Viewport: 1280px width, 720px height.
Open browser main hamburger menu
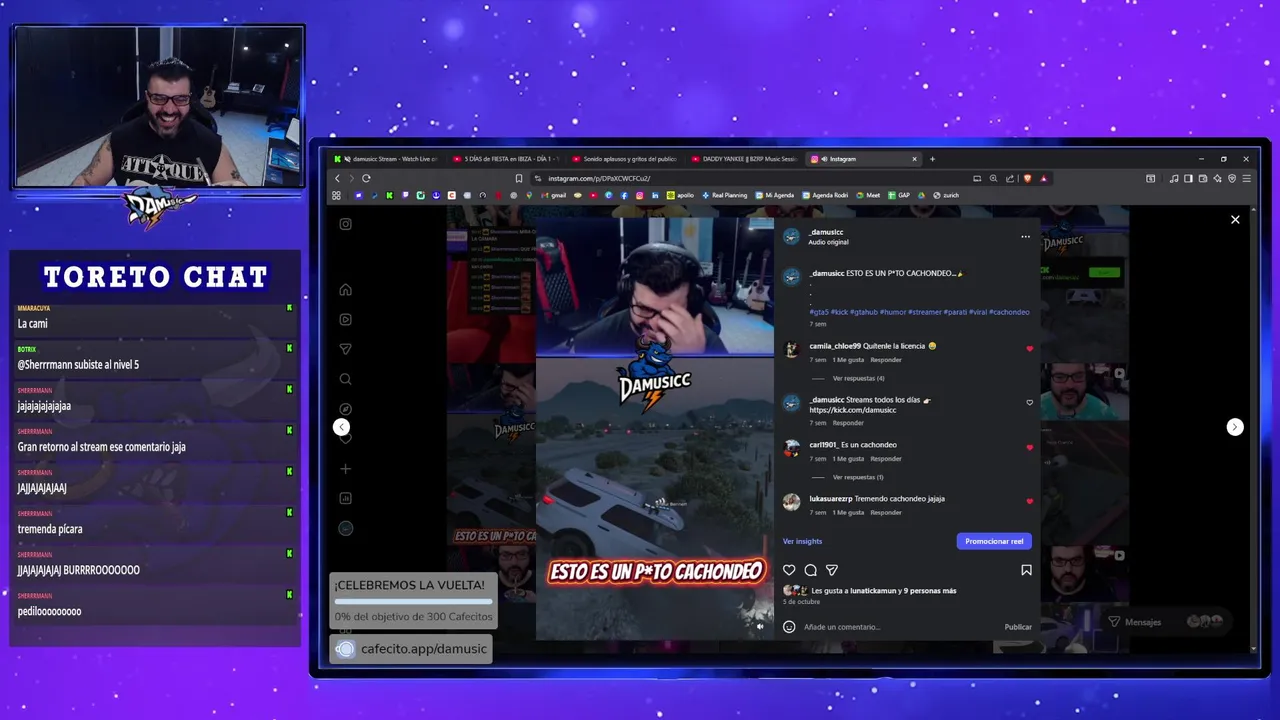tap(1246, 178)
